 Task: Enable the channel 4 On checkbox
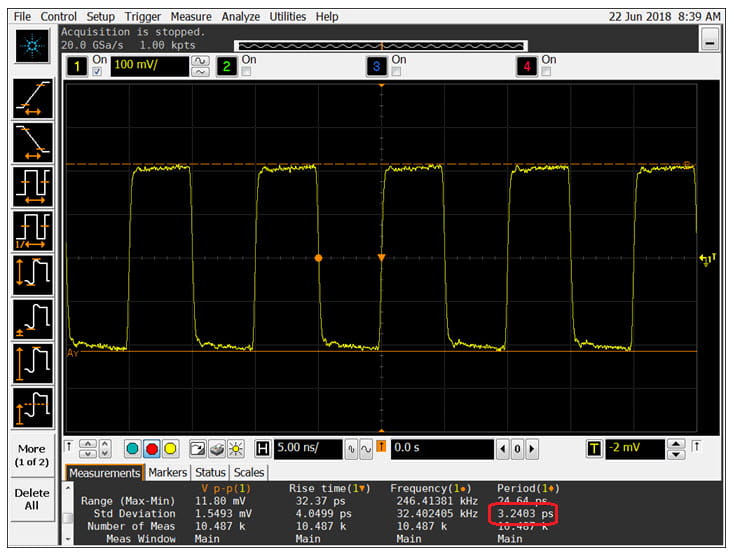click(x=547, y=72)
